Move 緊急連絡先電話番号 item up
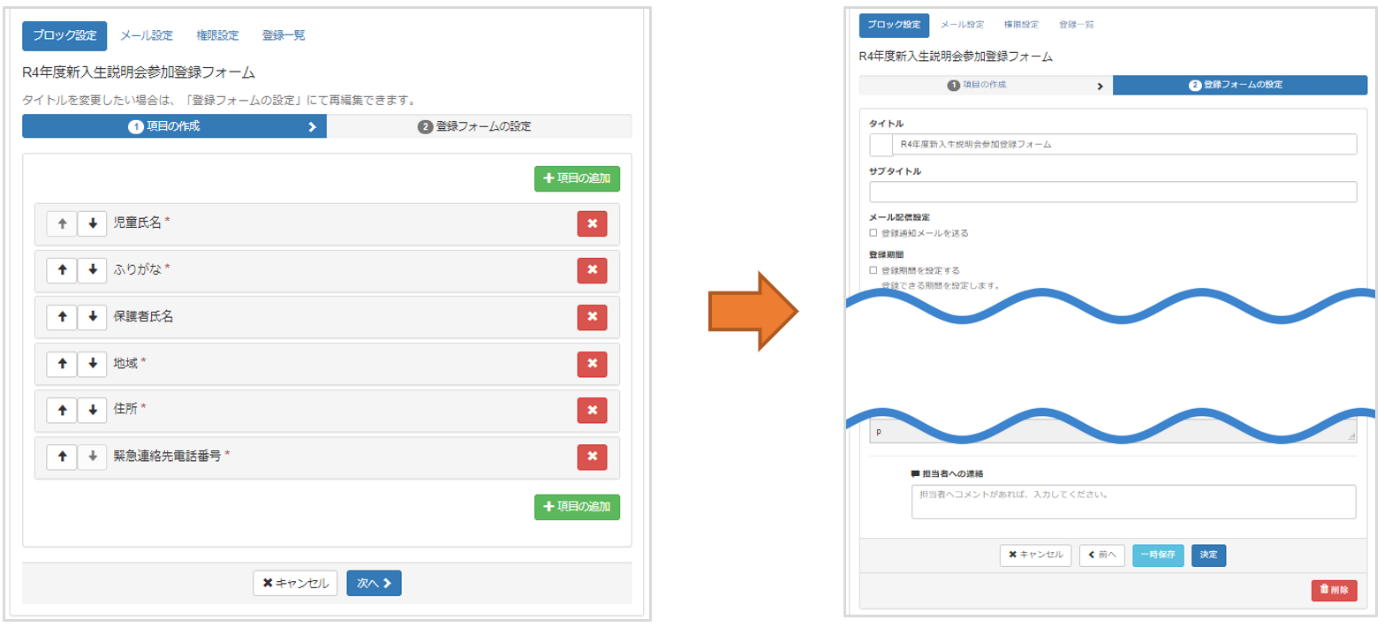Viewport: 1384px width, 627px height. [62, 457]
